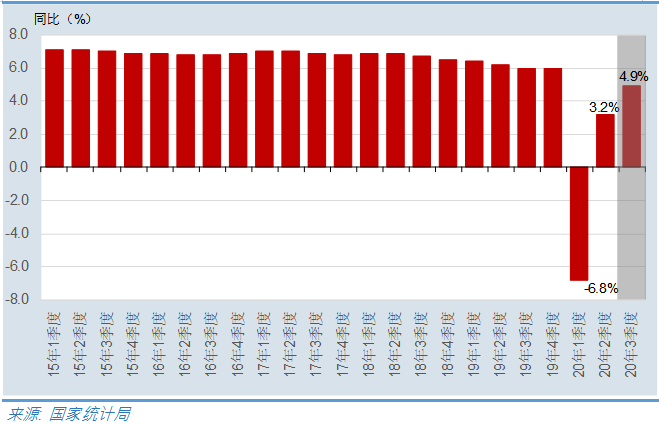Screen dimensions: 659x423
Task: Click the 15年3季度 x-axis label
Action: pyautogui.click(x=107, y=344)
